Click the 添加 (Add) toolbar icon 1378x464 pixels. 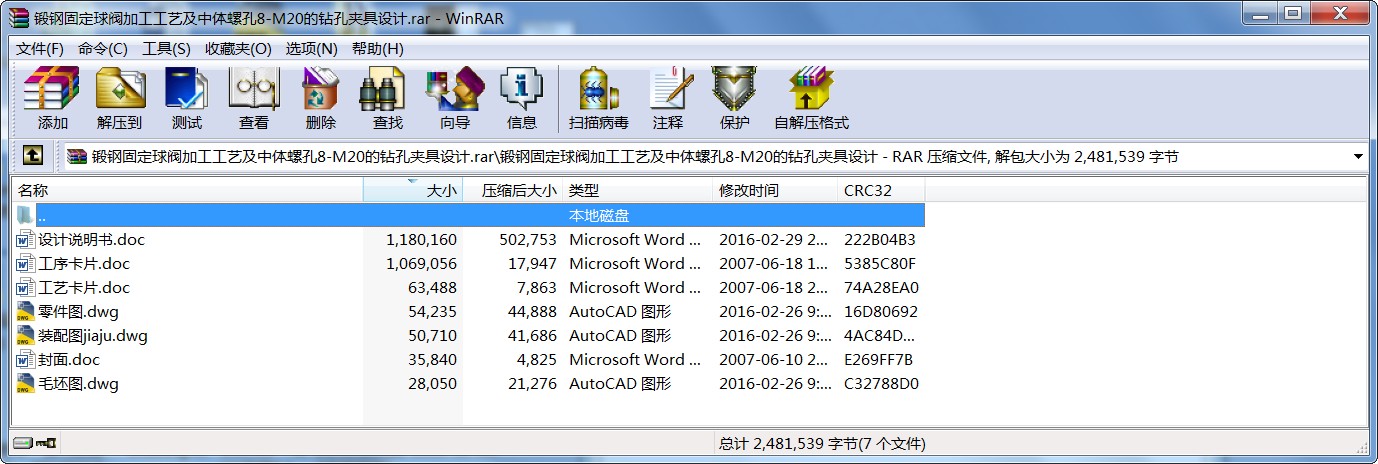point(52,99)
